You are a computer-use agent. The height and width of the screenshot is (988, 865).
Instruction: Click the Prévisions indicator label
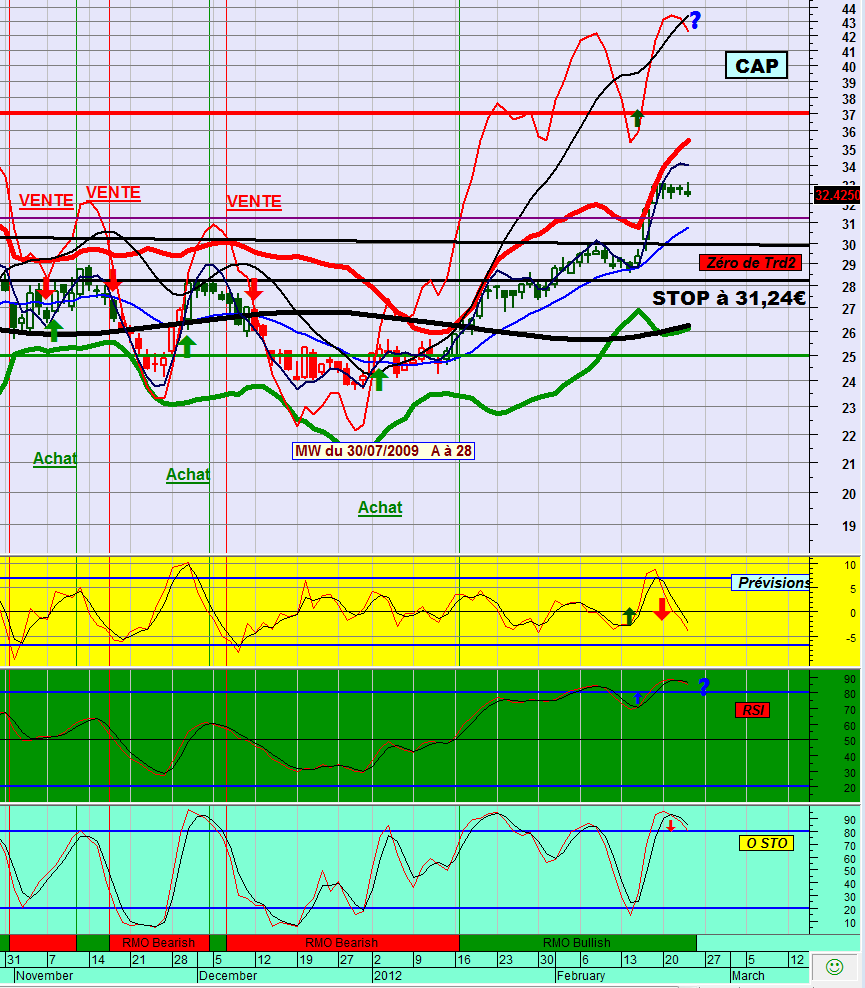click(772, 583)
